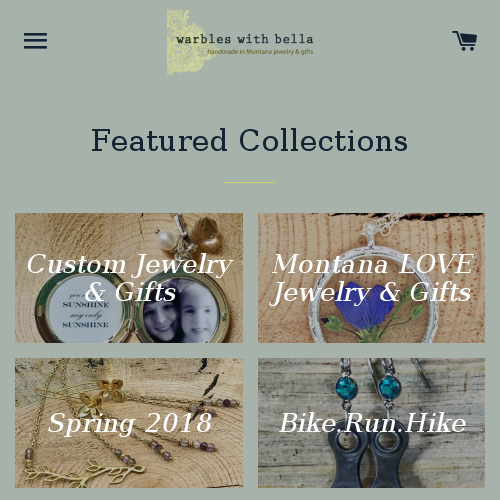Click the left teal gemstone earring
Image resolution: width=500 pixels, height=500 pixels.
[346, 388]
